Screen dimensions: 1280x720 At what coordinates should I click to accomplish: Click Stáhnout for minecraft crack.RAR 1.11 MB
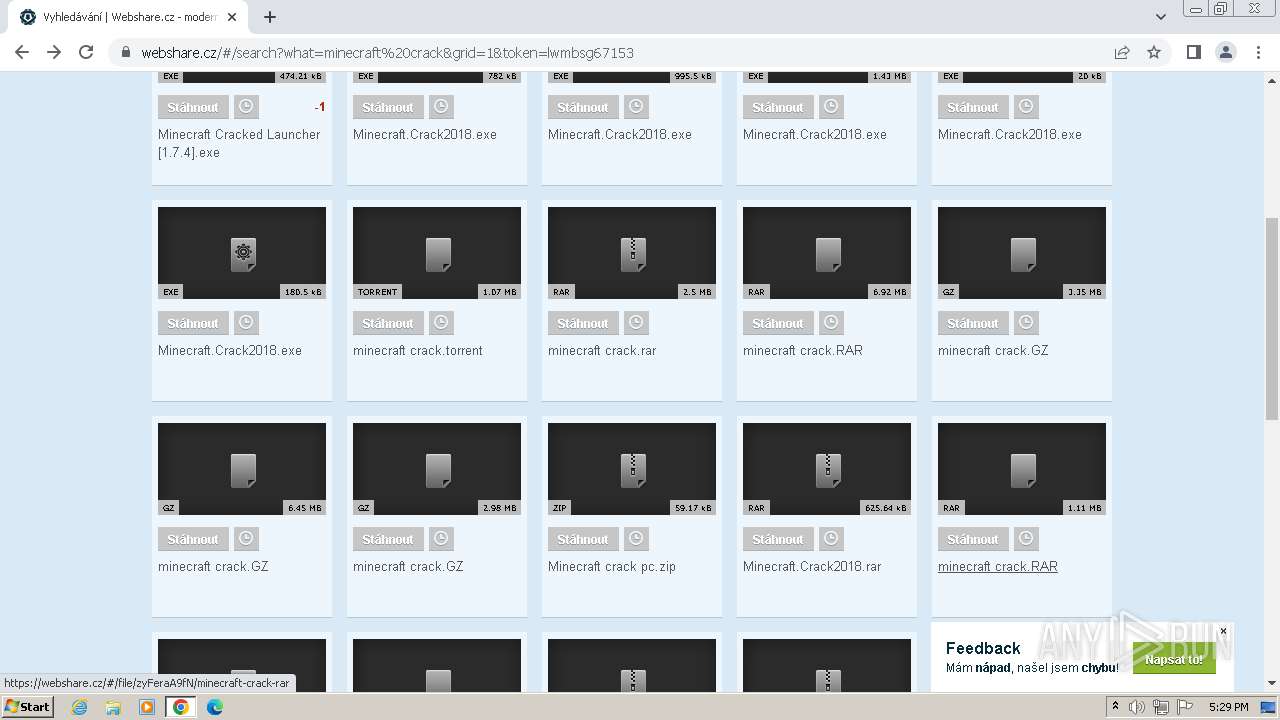973,539
